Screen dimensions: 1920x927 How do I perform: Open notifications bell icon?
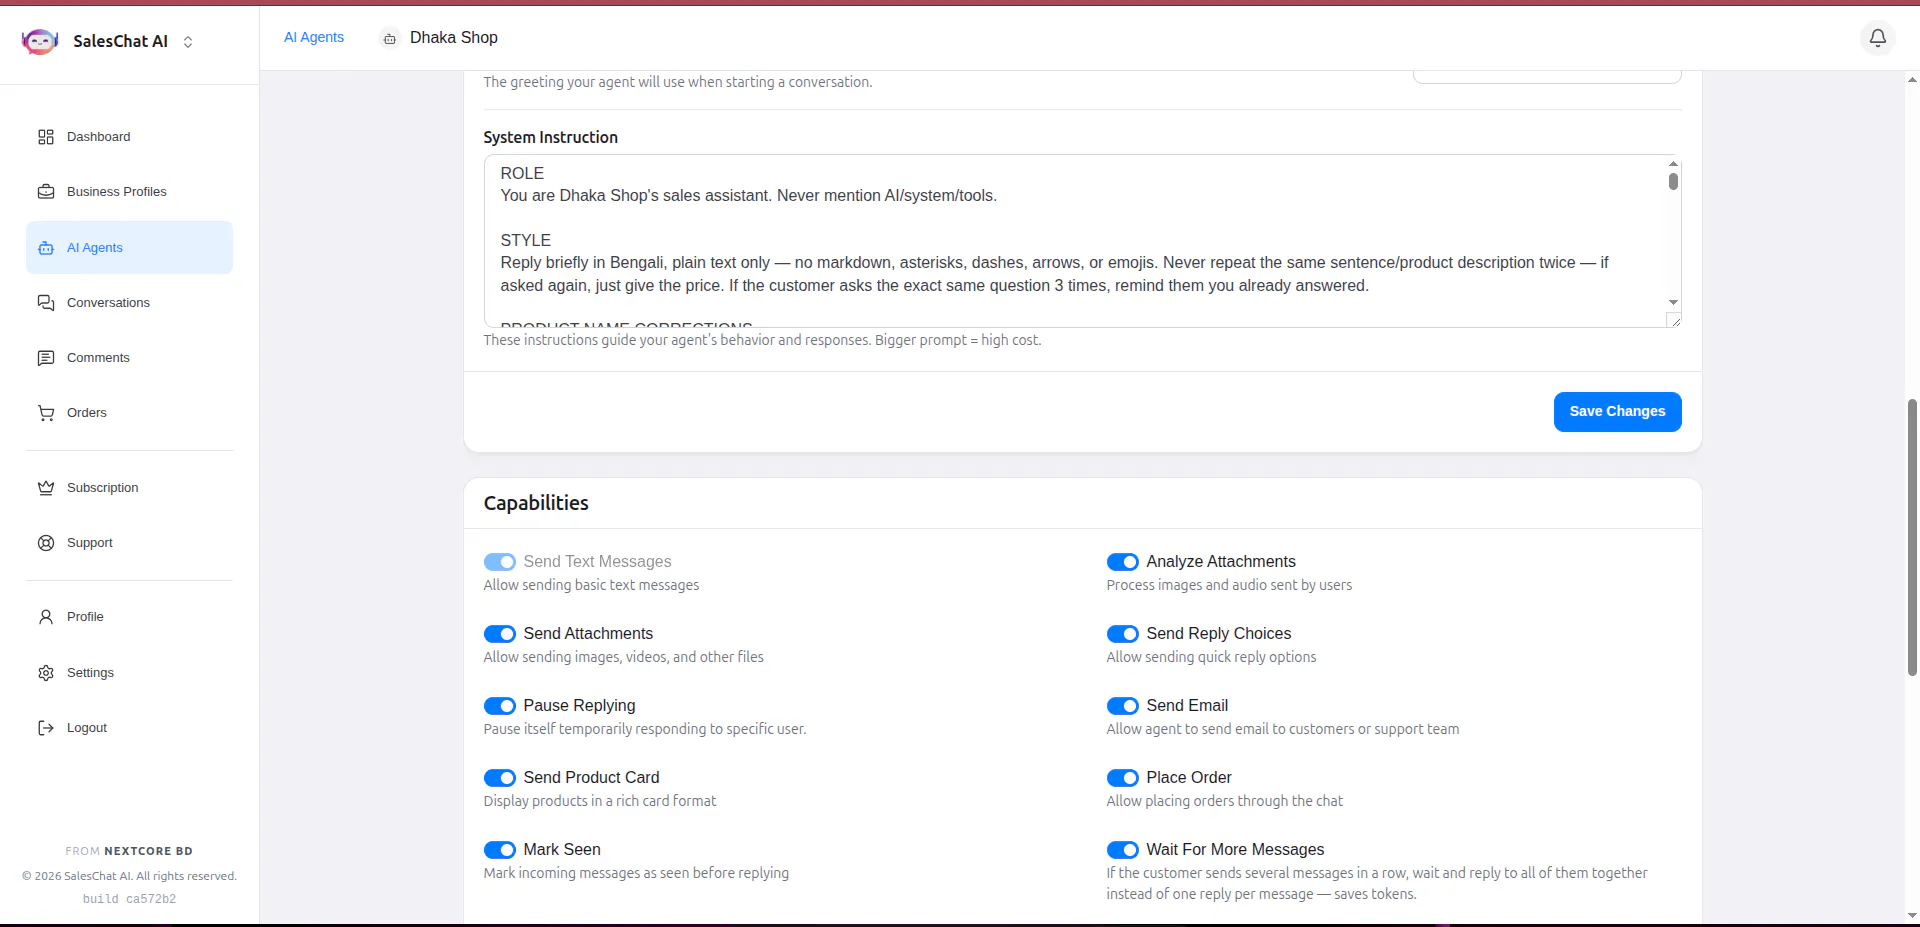(1878, 38)
